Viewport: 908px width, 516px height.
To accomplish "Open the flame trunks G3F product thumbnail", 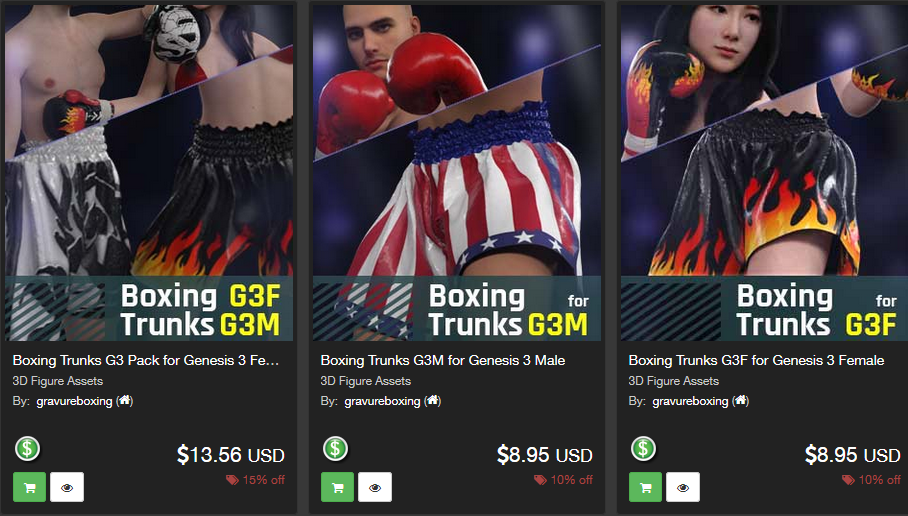I will tap(764, 173).
